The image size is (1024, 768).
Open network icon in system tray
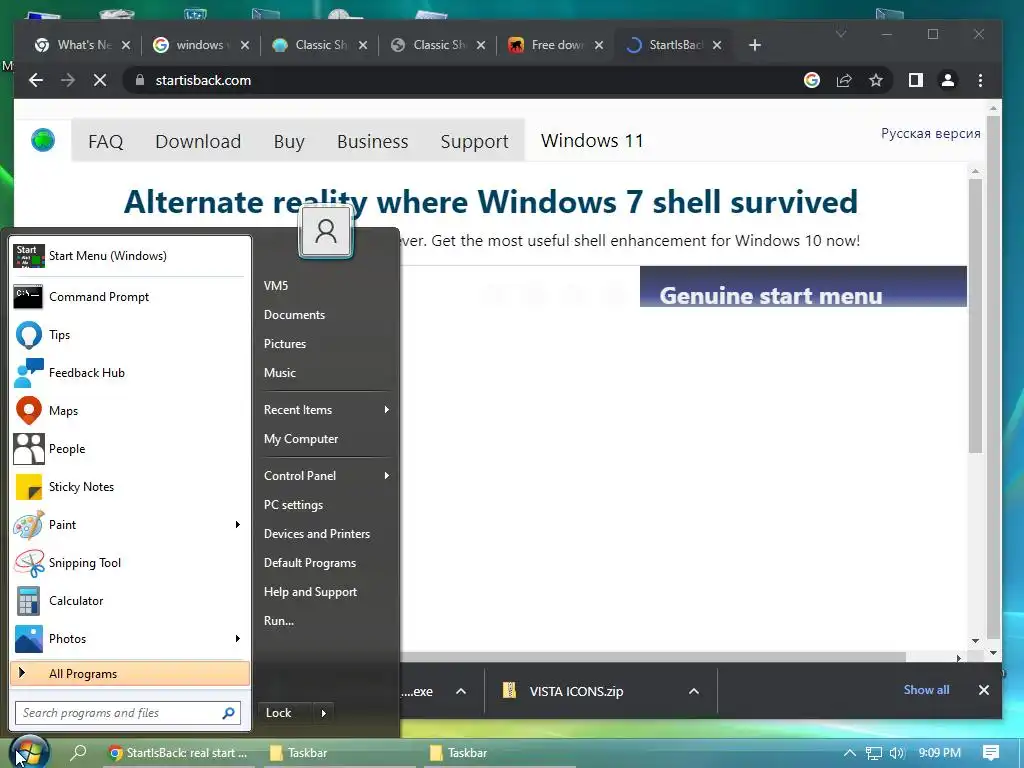(873, 753)
